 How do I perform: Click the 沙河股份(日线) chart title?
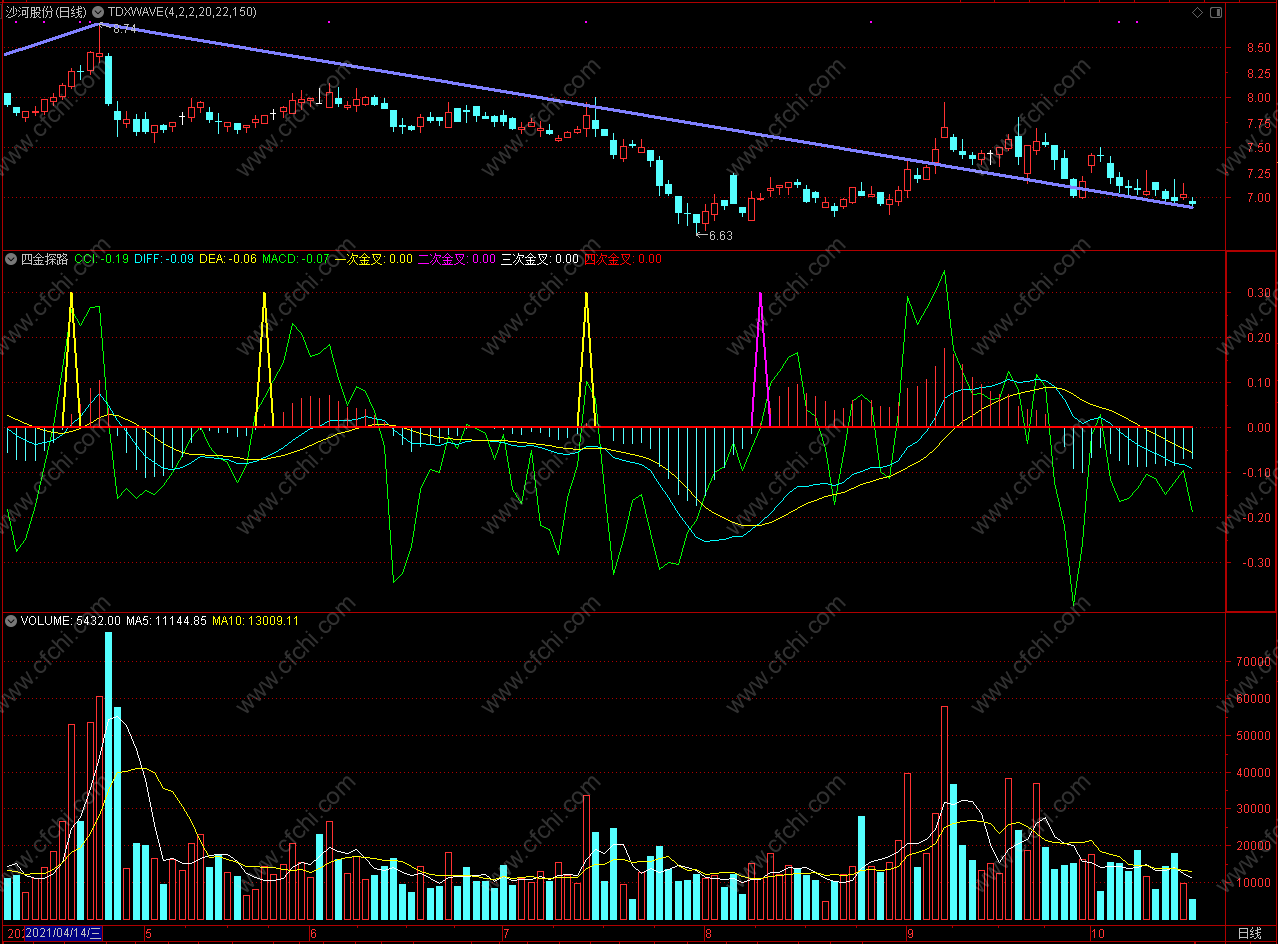tap(46, 12)
